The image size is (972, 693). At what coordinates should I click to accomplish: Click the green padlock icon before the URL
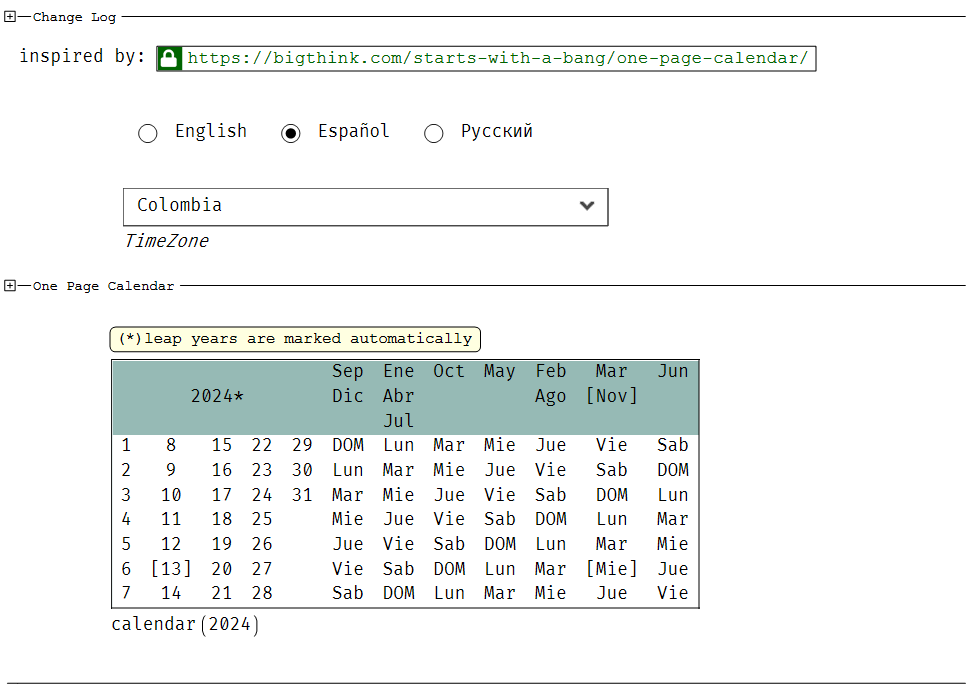click(169, 58)
